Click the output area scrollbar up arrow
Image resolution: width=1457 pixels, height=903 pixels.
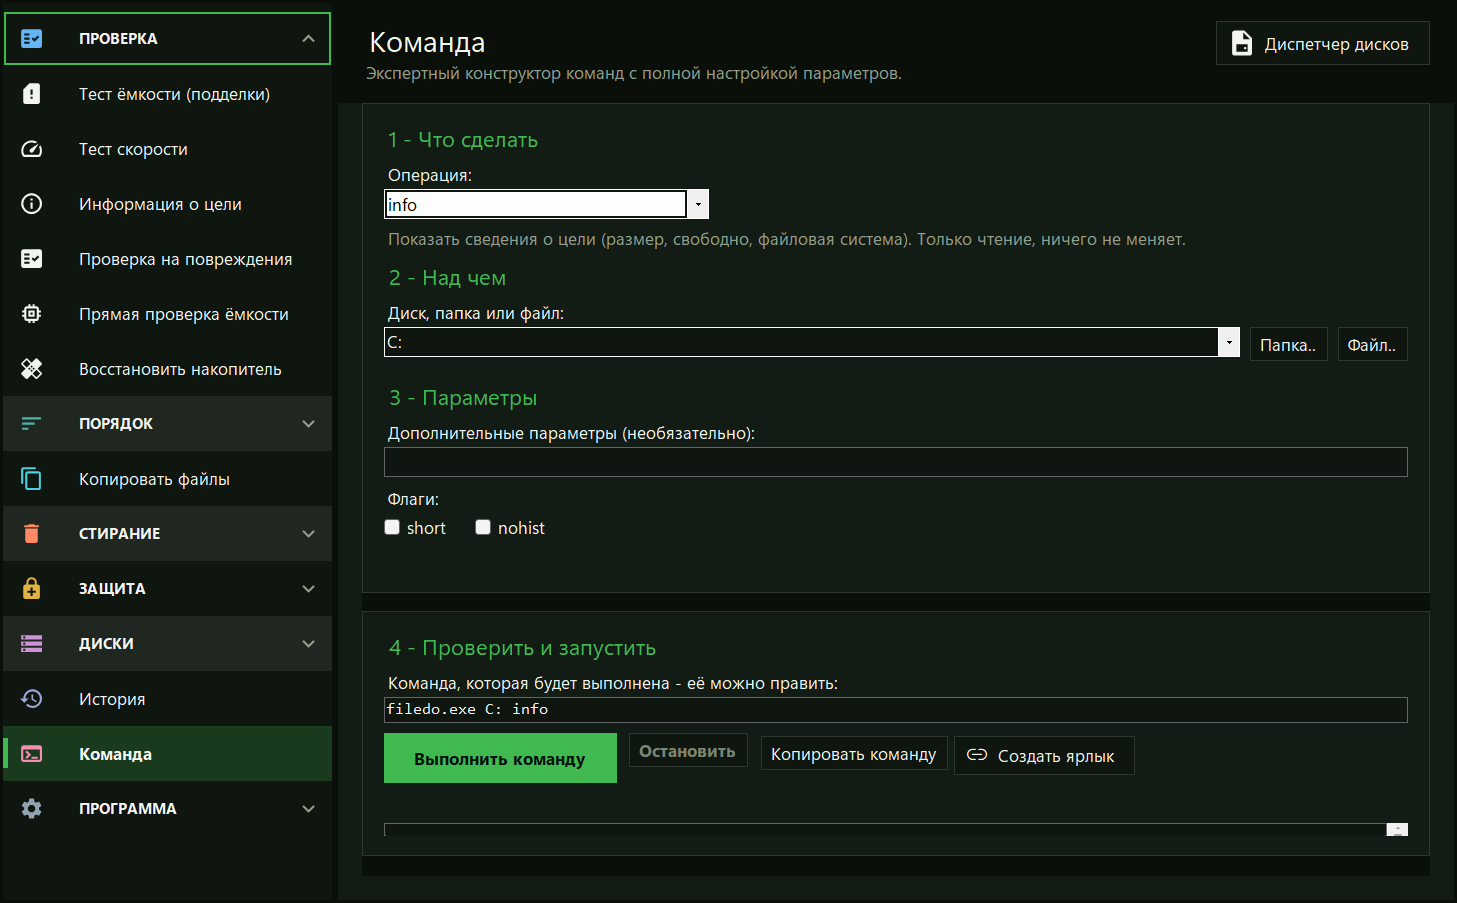coord(1397,829)
